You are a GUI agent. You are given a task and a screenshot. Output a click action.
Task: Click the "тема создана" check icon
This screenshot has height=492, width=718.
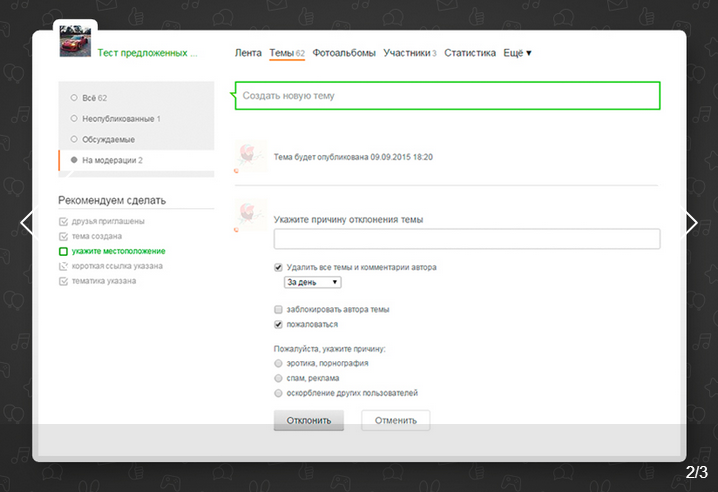point(63,236)
